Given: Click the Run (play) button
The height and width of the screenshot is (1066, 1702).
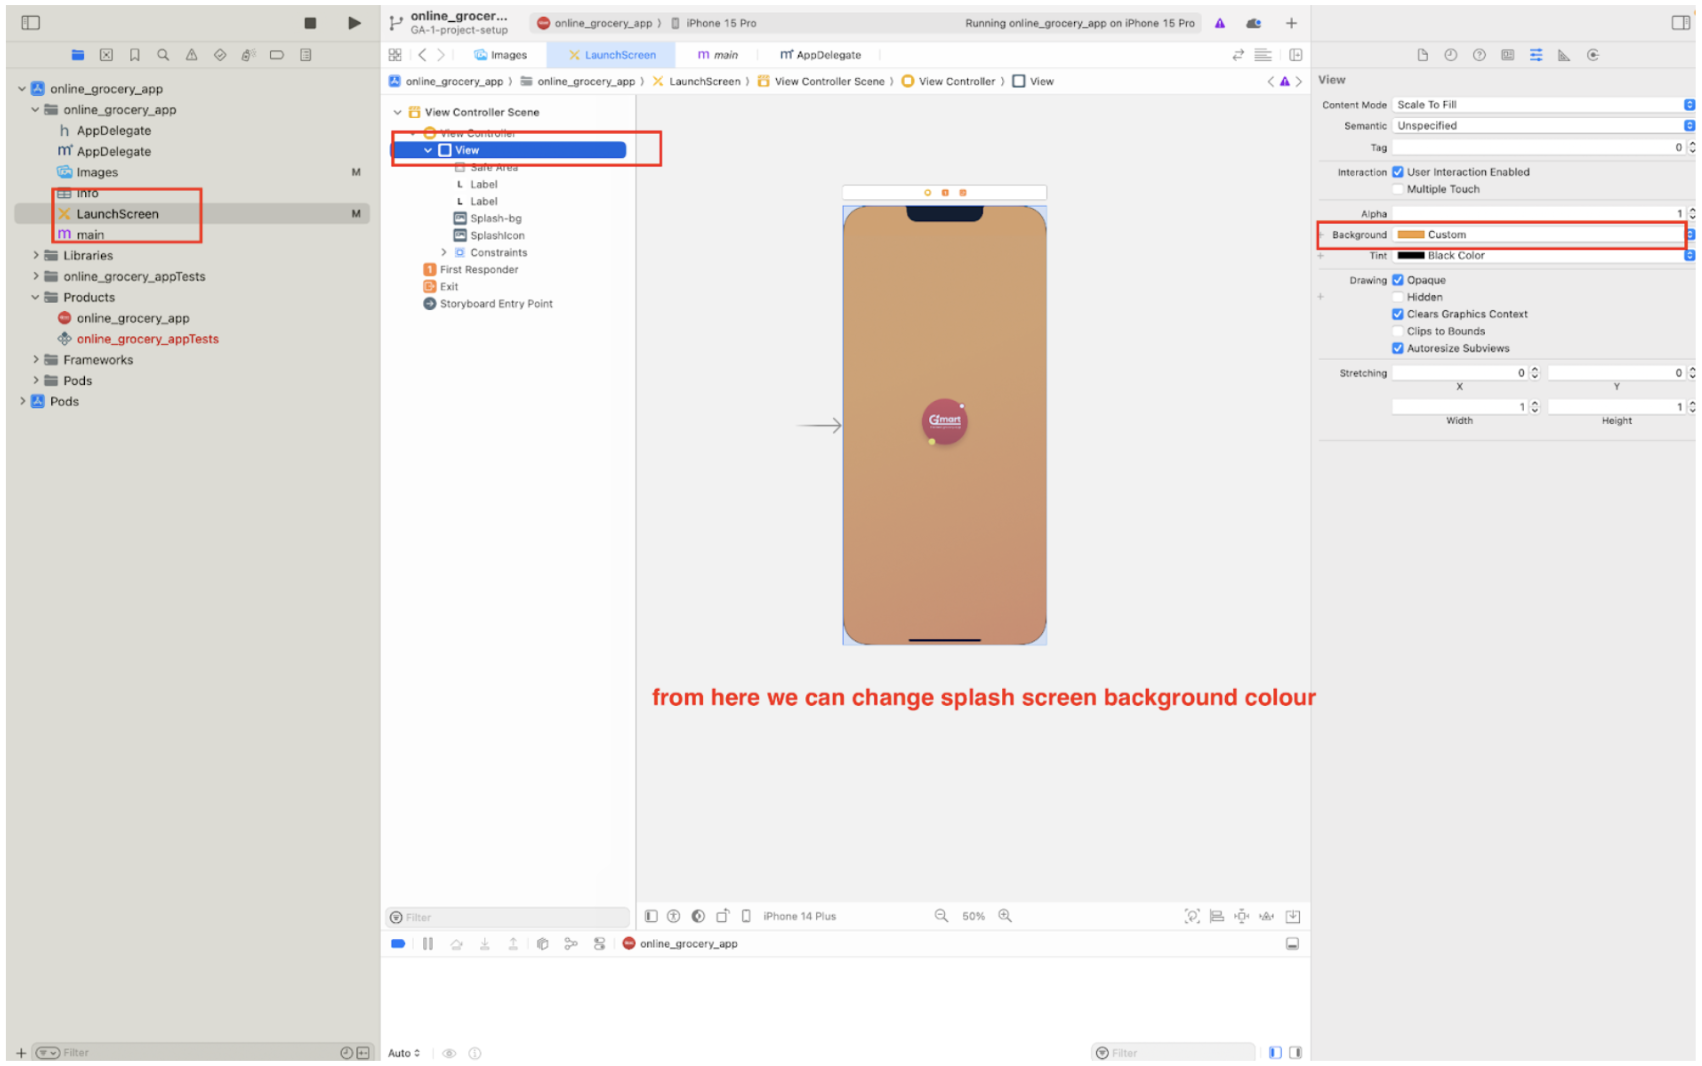Looking at the screenshot, I should (x=354, y=23).
